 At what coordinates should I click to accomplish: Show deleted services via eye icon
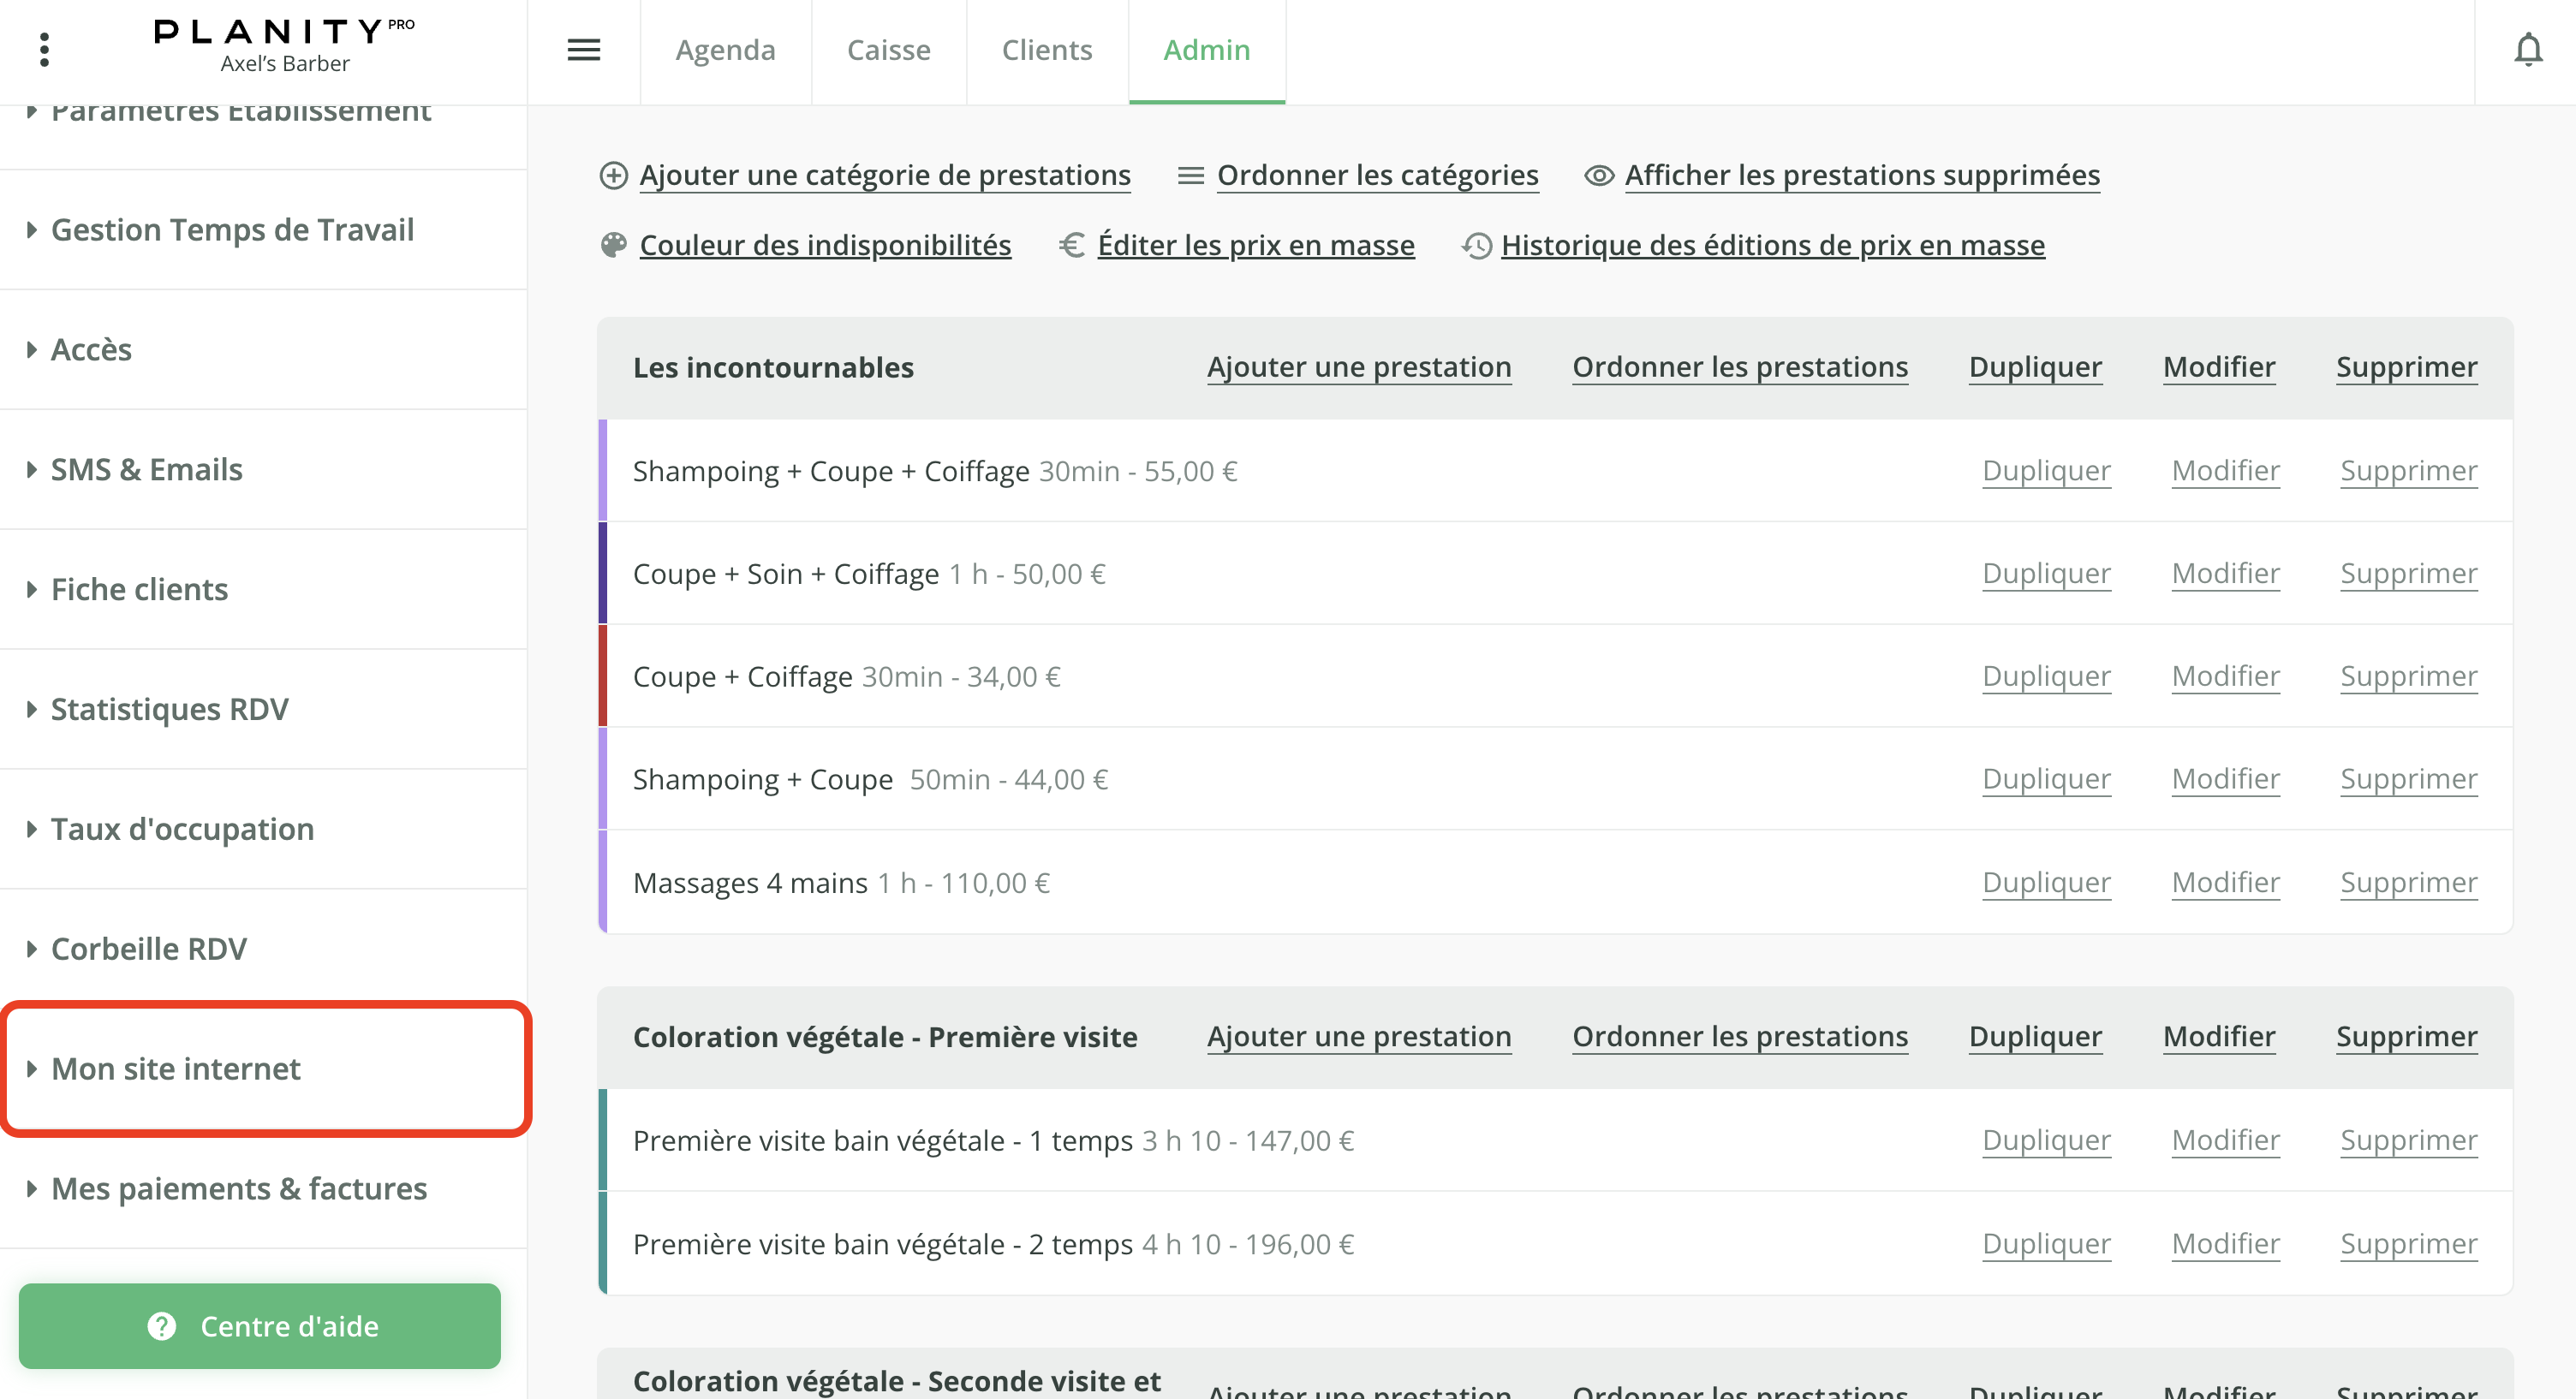coord(1599,176)
